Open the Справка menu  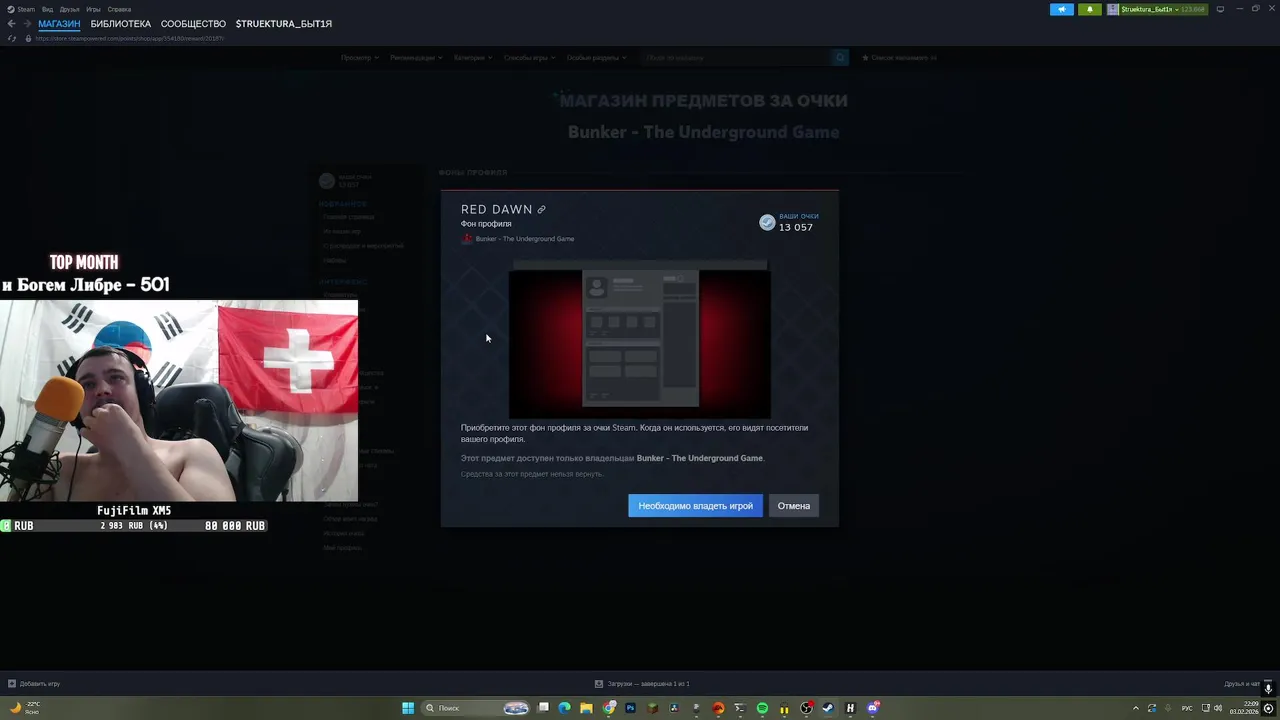119,9
